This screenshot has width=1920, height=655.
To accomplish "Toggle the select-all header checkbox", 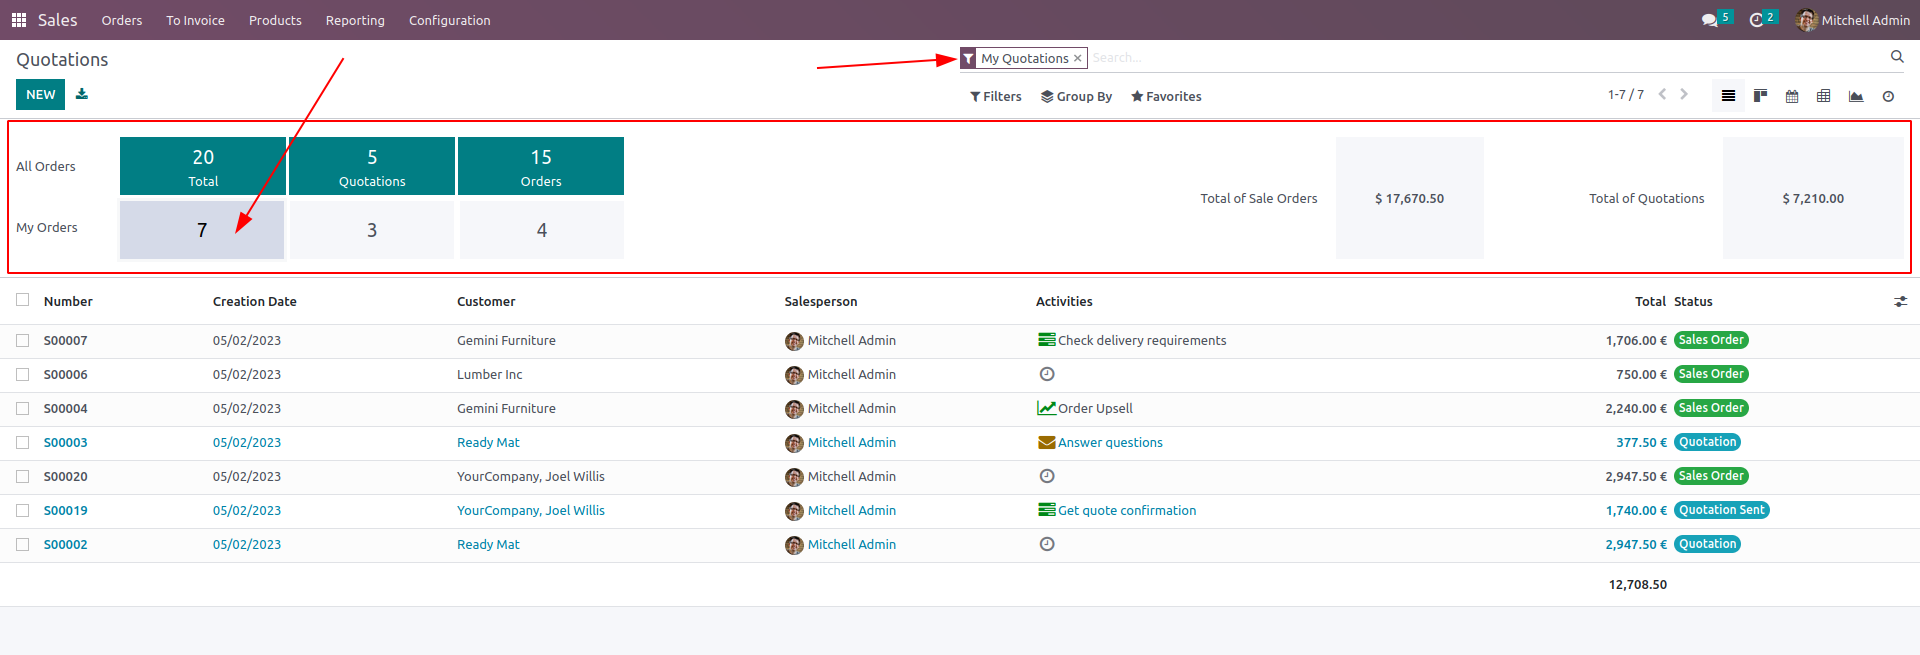I will point(22,300).
